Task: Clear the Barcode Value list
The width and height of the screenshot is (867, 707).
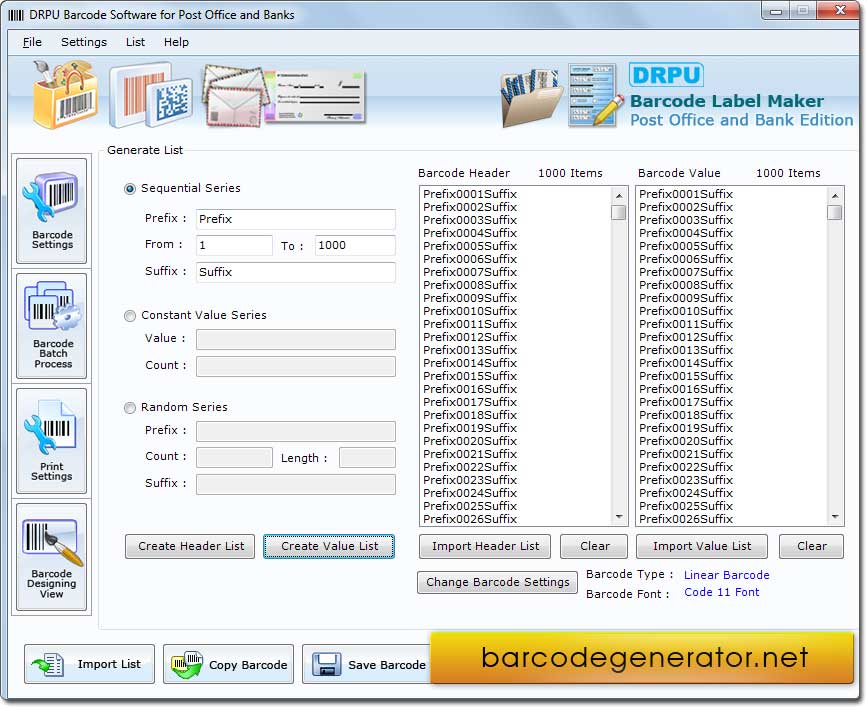Action: pos(811,546)
